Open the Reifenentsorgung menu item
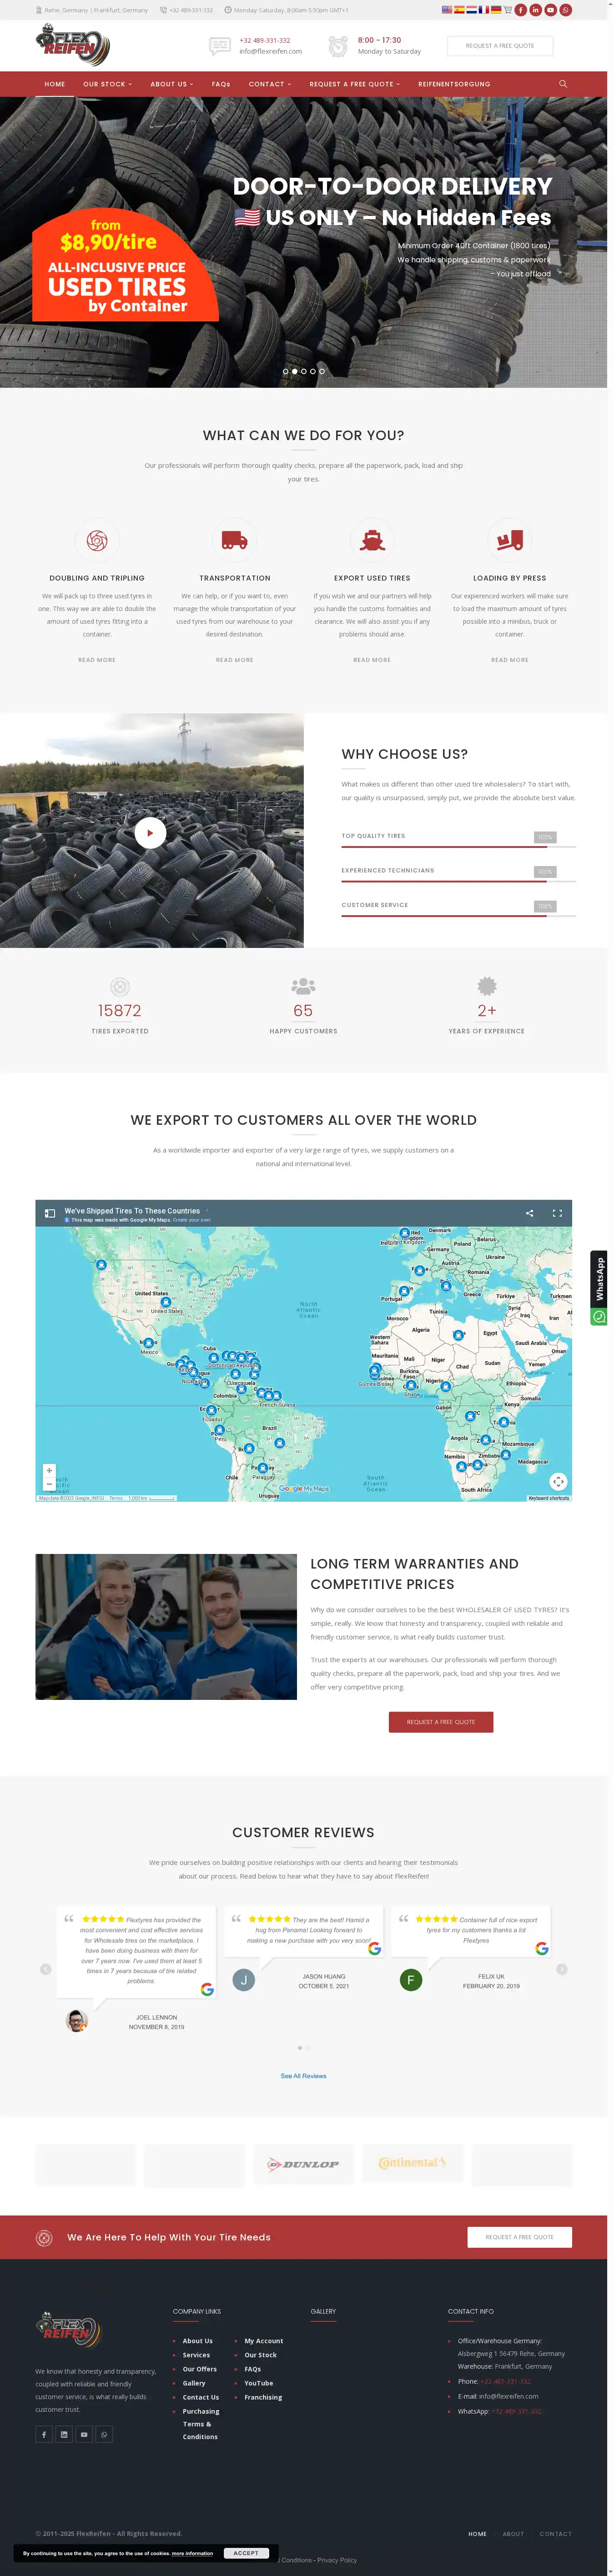 click(x=454, y=84)
